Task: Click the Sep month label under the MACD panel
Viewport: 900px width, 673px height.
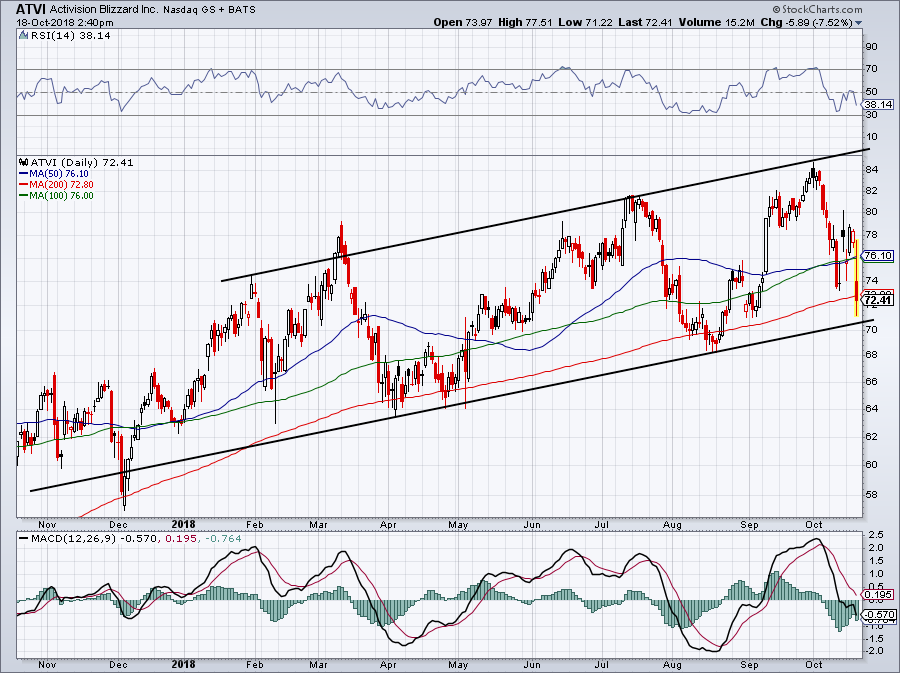Action: [749, 665]
